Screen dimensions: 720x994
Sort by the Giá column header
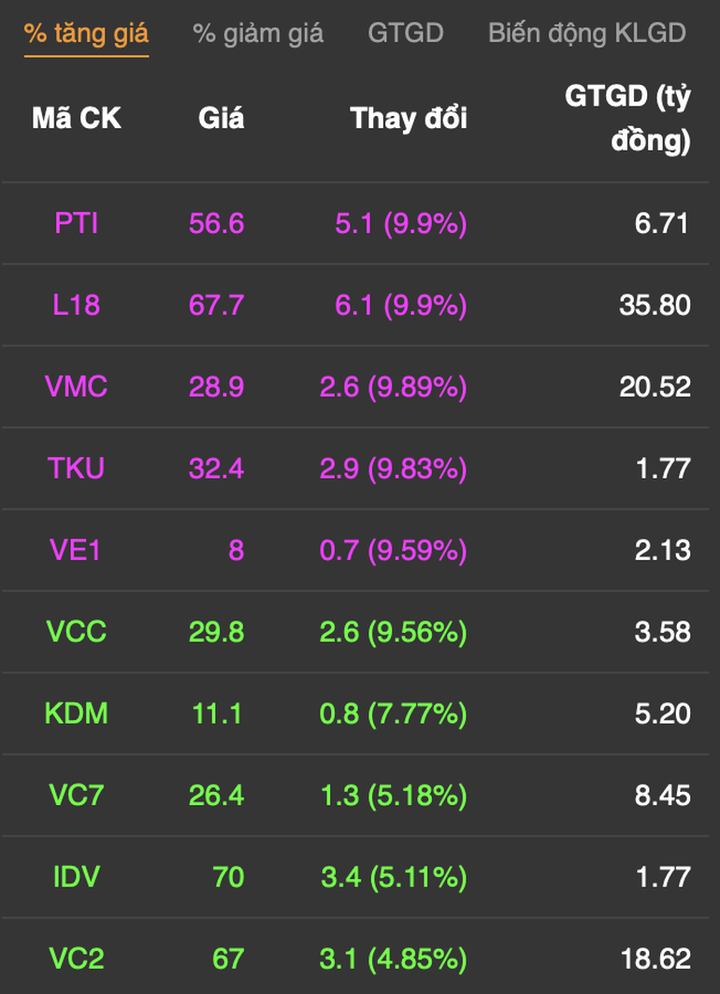click(x=221, y=118)
